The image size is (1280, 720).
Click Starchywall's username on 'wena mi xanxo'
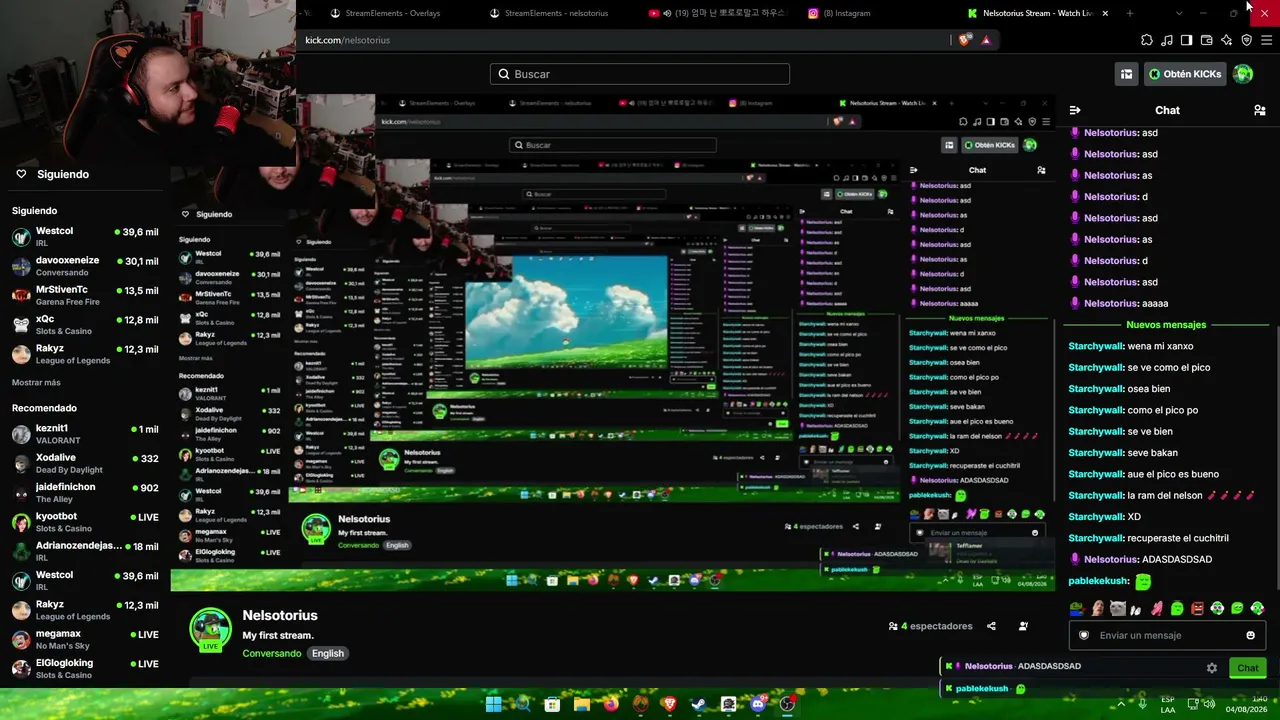(x=1096, y=346)
